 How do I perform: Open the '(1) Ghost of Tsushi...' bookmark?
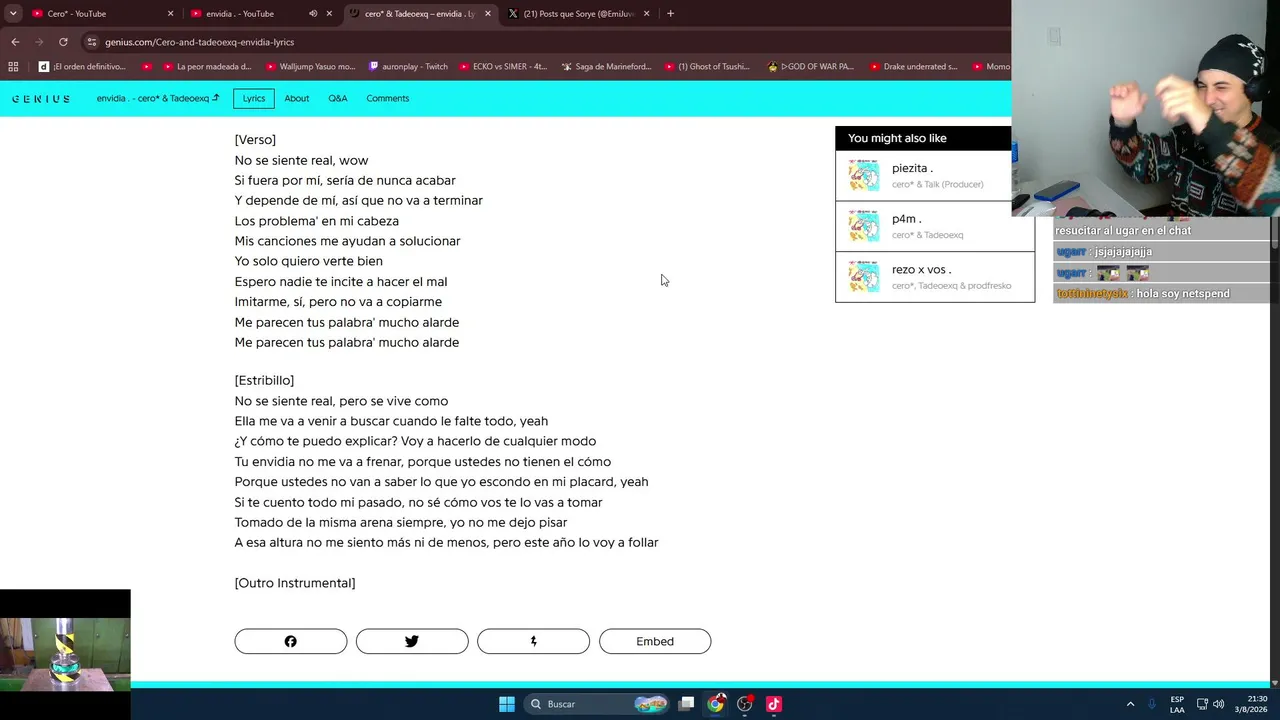tap(707, 67)
